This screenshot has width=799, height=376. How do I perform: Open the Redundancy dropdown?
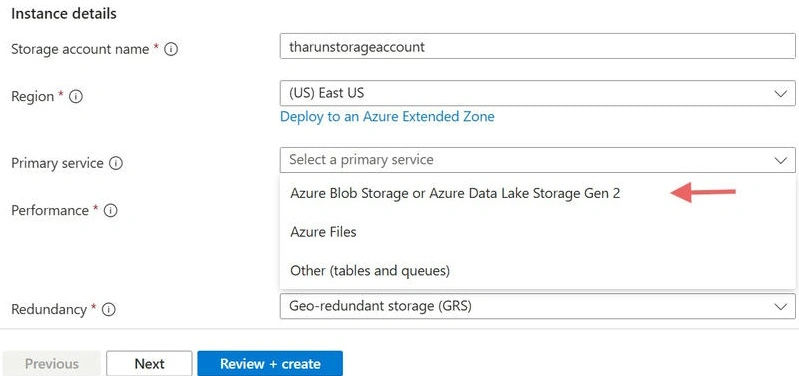tap(538, 306)
